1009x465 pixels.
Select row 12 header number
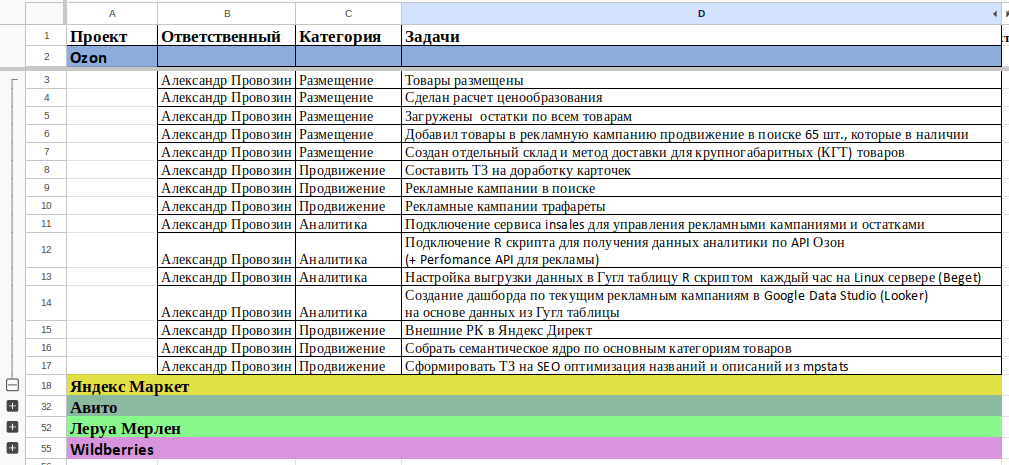[46, 250]
